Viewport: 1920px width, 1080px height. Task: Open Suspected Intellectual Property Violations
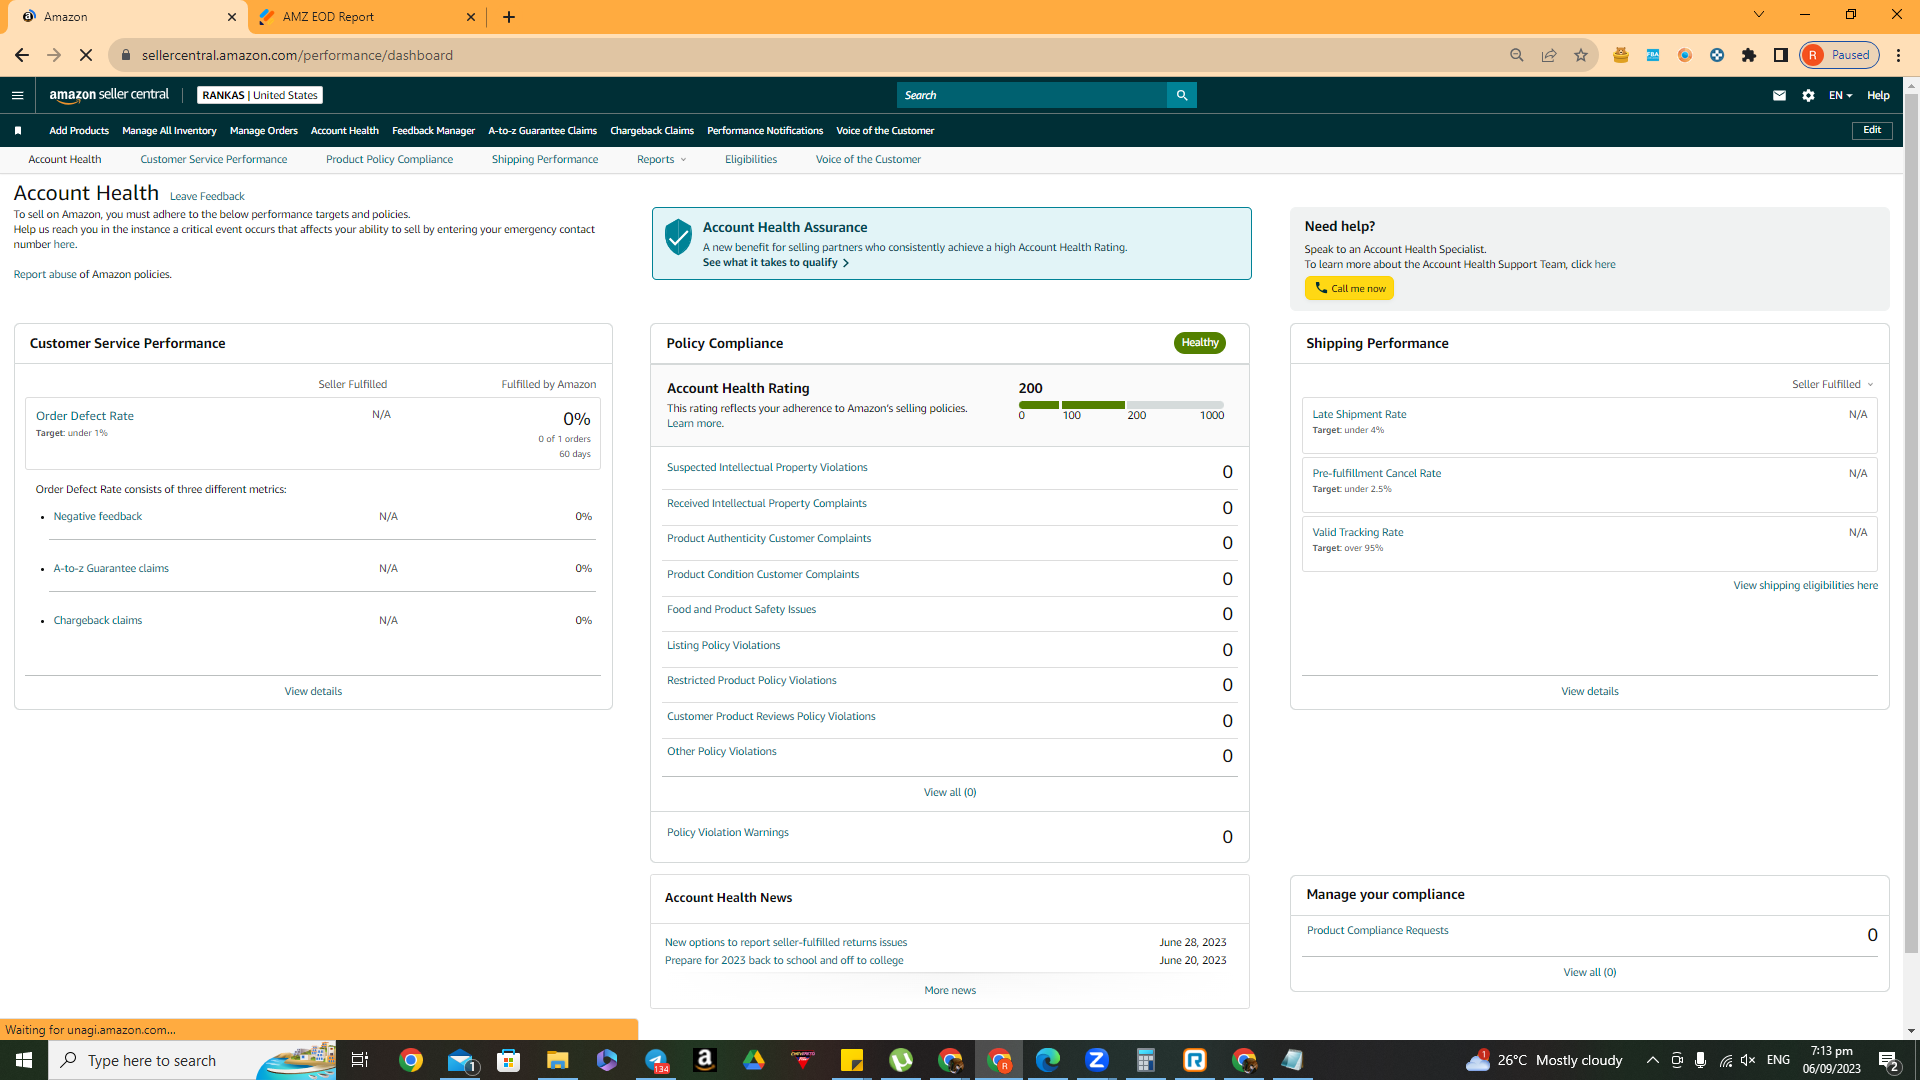pos(767,468)
